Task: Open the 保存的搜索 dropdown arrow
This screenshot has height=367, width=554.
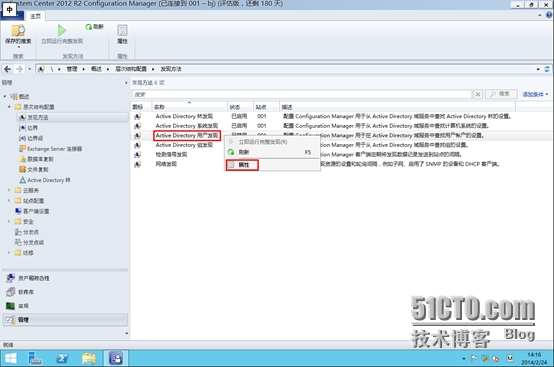Action: click(18, 47)
